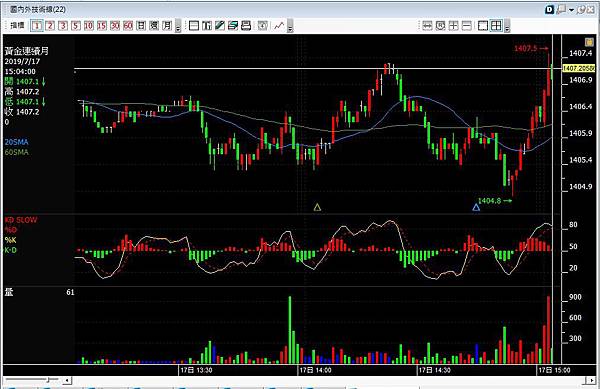
Task: Click the horizontal split pane icon
Action: click(194, 26)
